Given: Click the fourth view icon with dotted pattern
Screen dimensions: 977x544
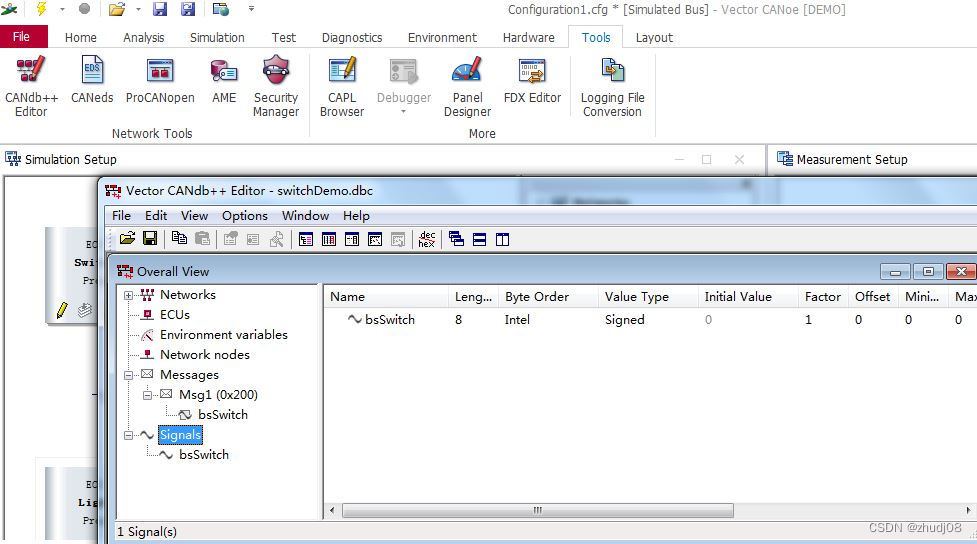Looking at the screenshot, I should click(x=374, y=239).
